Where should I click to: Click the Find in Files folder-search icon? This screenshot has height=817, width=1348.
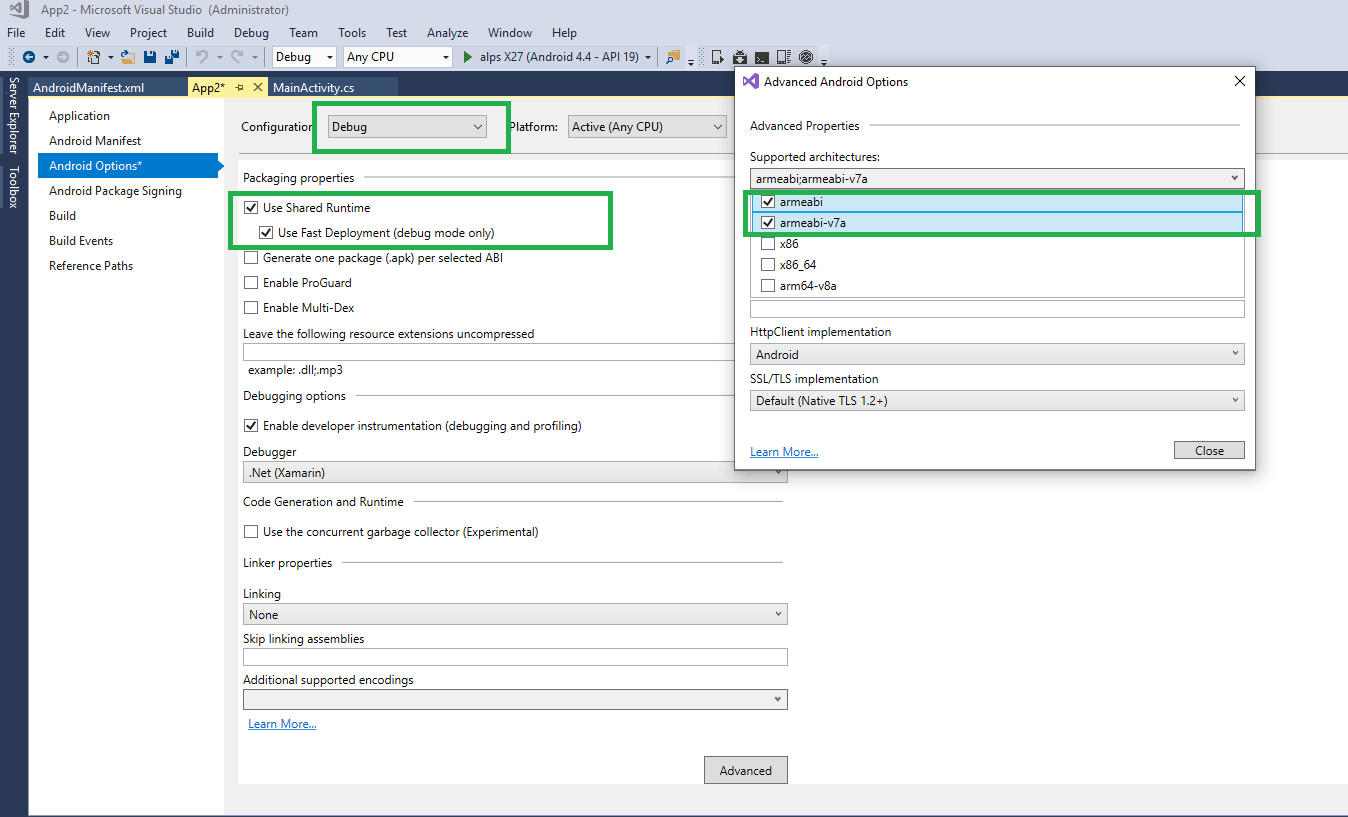tap(673, 56)
